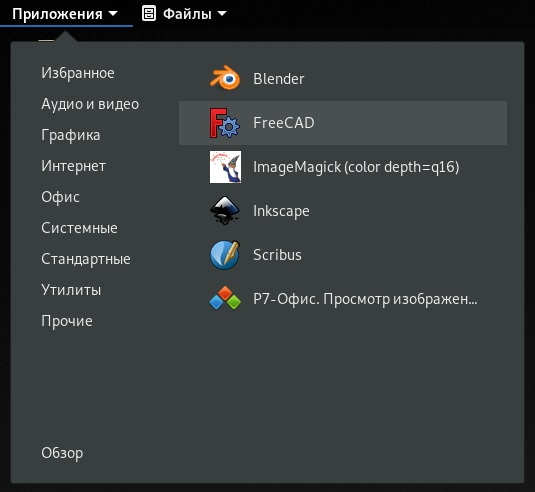Open the Аудио и видео category
Image resolution: width=535 pixels, height=492 pixels.
pos(90,104)
